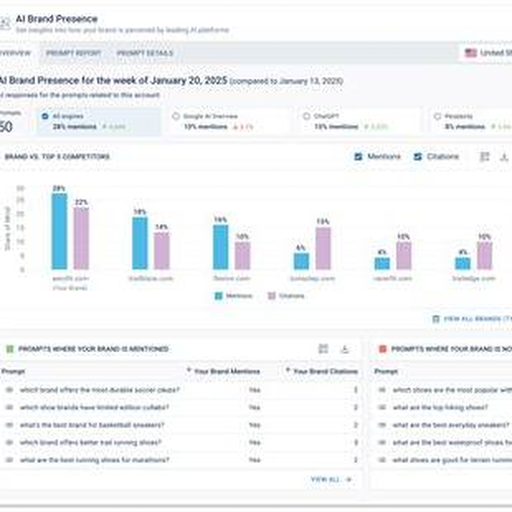
Task: Sort by Your Brand Mentions column arrow
Action: pos(189,370)
